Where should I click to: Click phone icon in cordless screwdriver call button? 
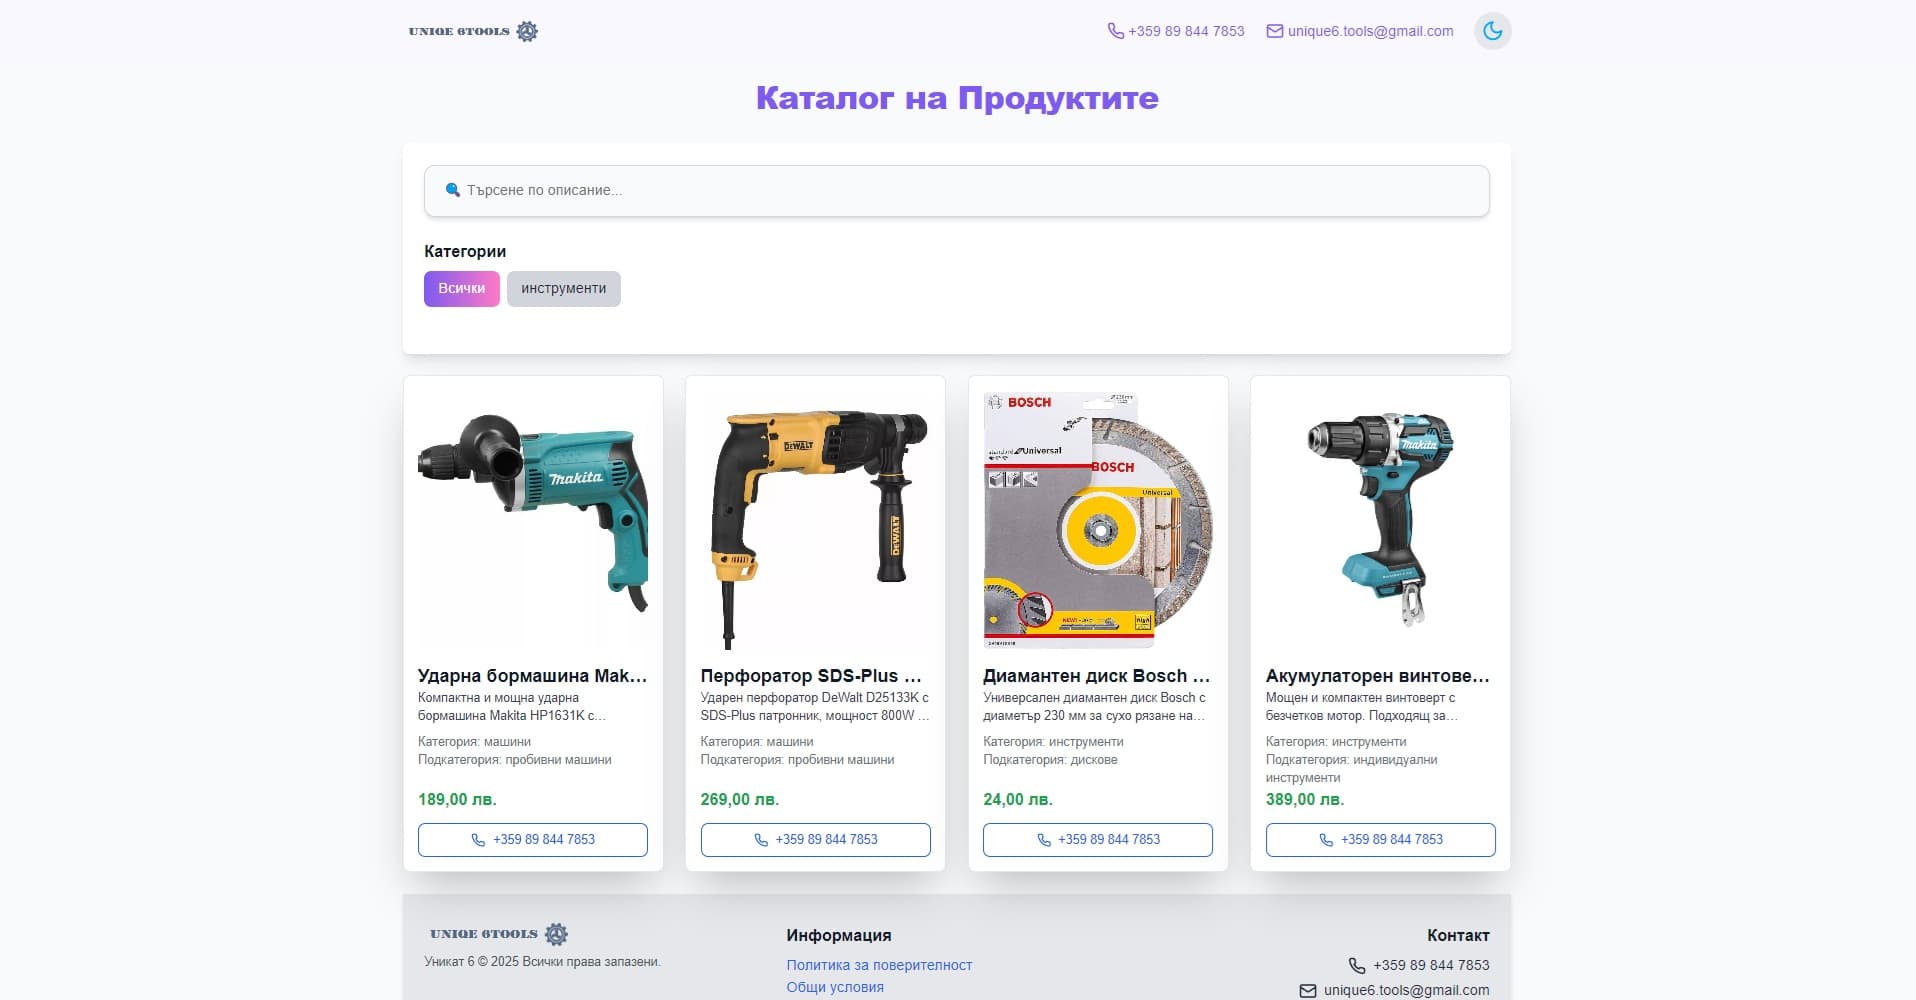tap(1326, 840)
